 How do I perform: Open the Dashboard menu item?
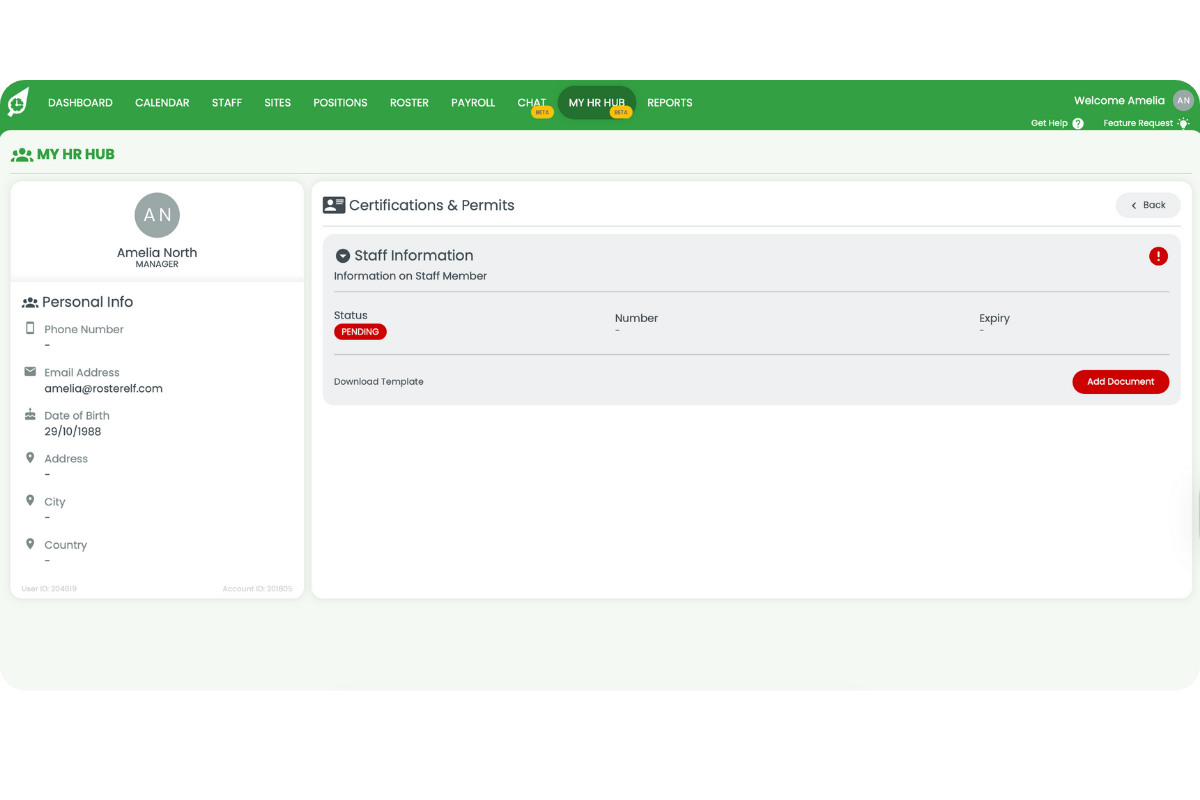click(80, 102)
